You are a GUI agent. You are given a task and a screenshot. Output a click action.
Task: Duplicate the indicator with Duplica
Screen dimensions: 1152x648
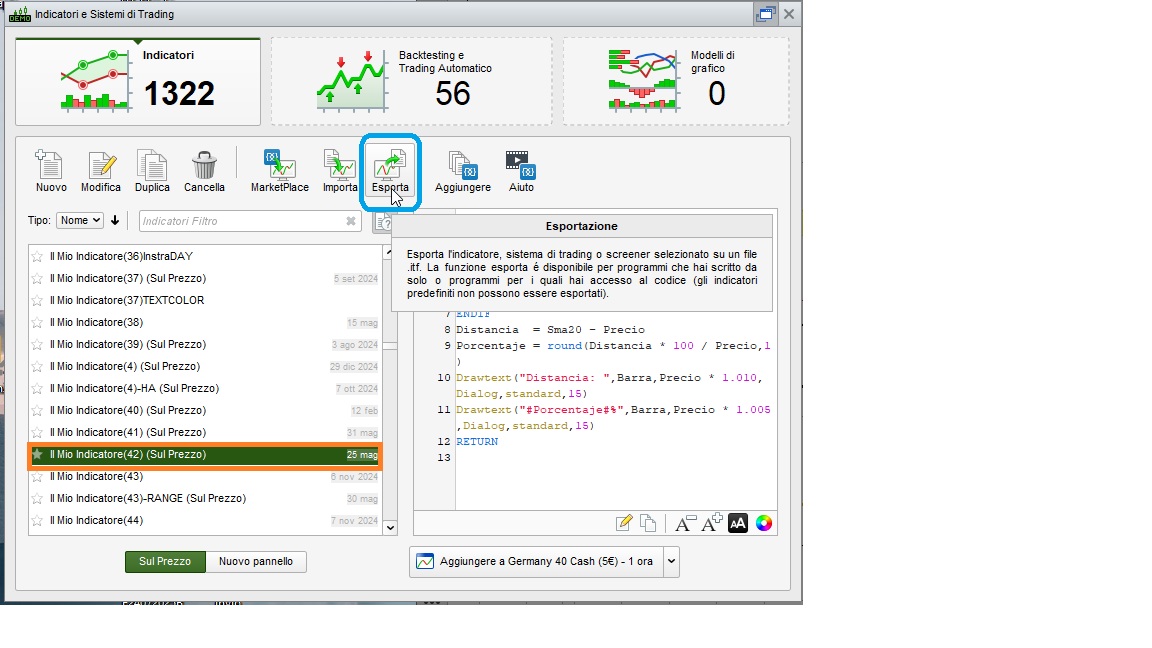click(x=152, y=167)
